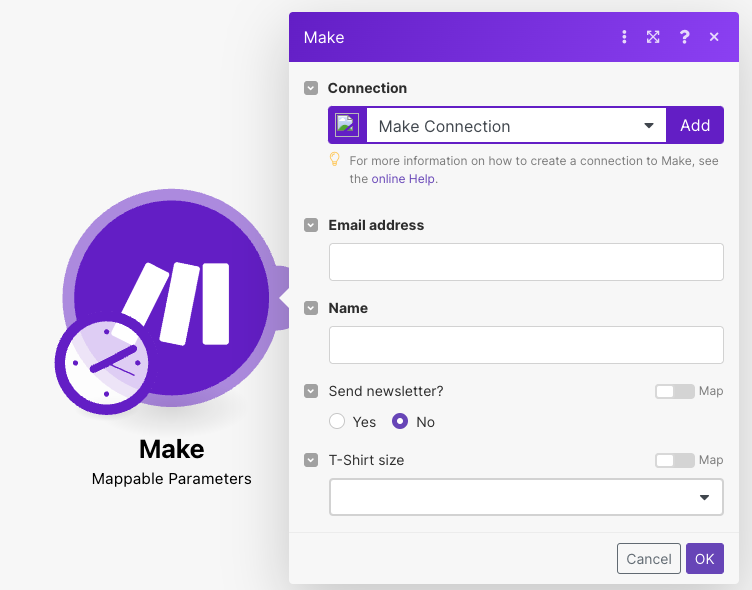
Task: Expand the Make dialog to full screen
Action: coord(653,37)
